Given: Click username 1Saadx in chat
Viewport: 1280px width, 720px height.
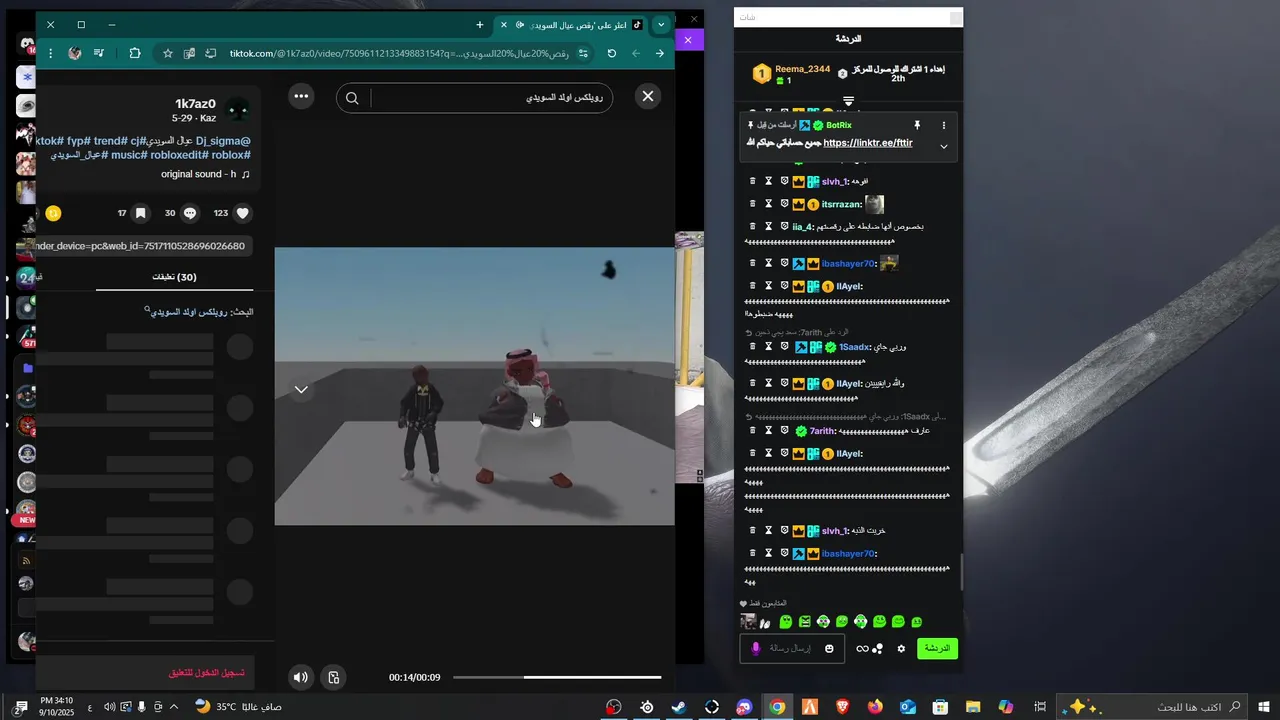Looking at the screenshot, I should point(854,347).
